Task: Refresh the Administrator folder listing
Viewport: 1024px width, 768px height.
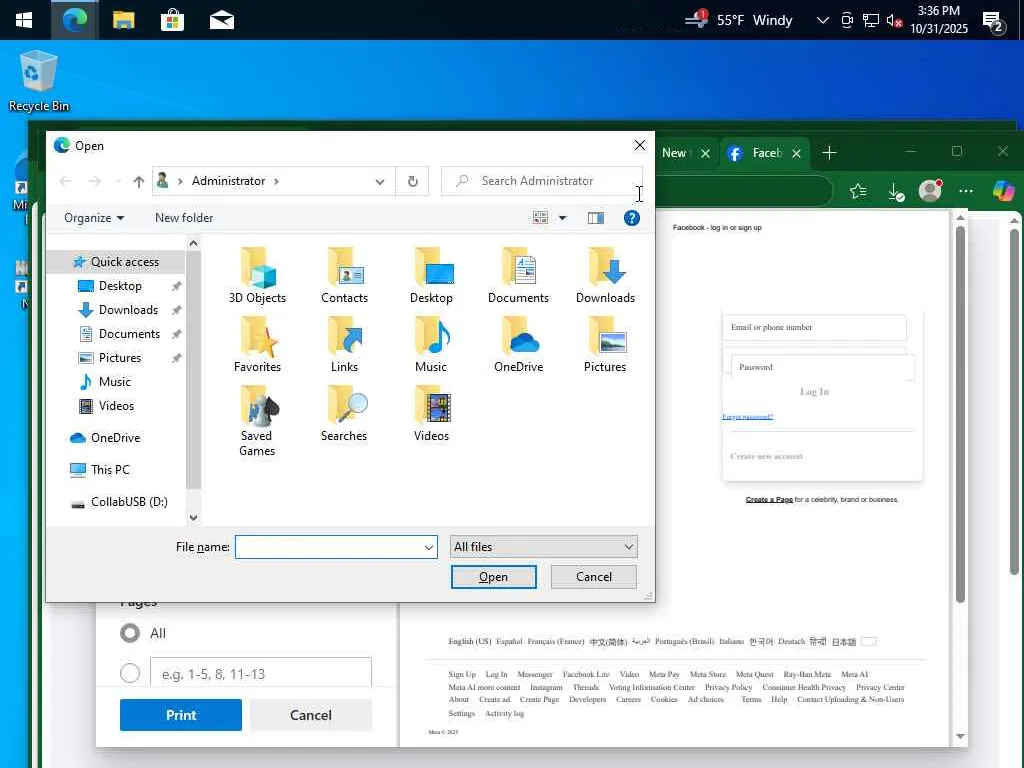Action: (413, 182)
